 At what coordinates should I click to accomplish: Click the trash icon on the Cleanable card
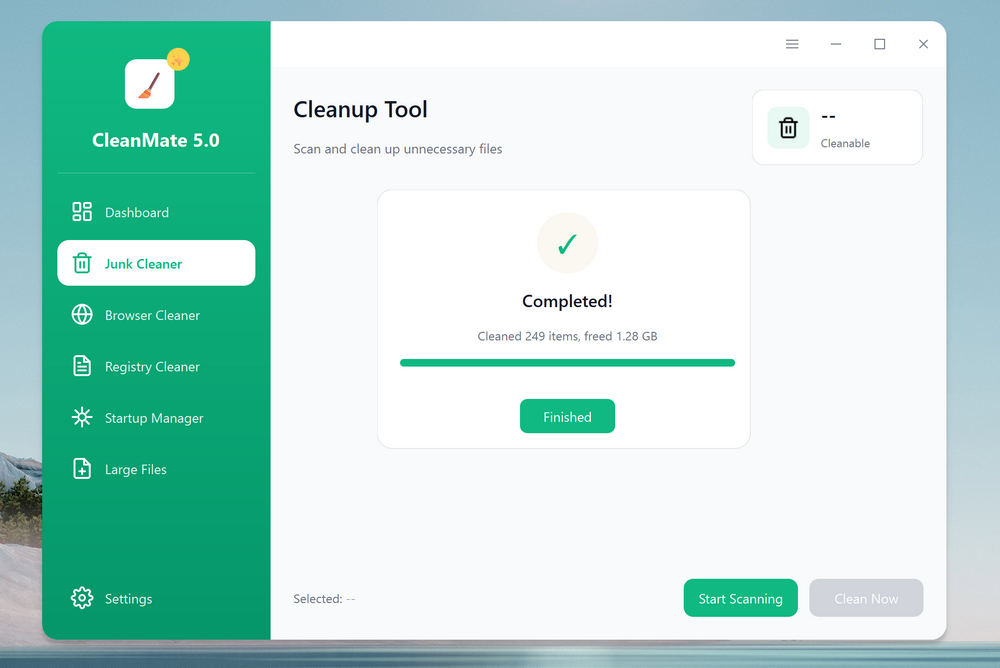[x=788, y=127]
